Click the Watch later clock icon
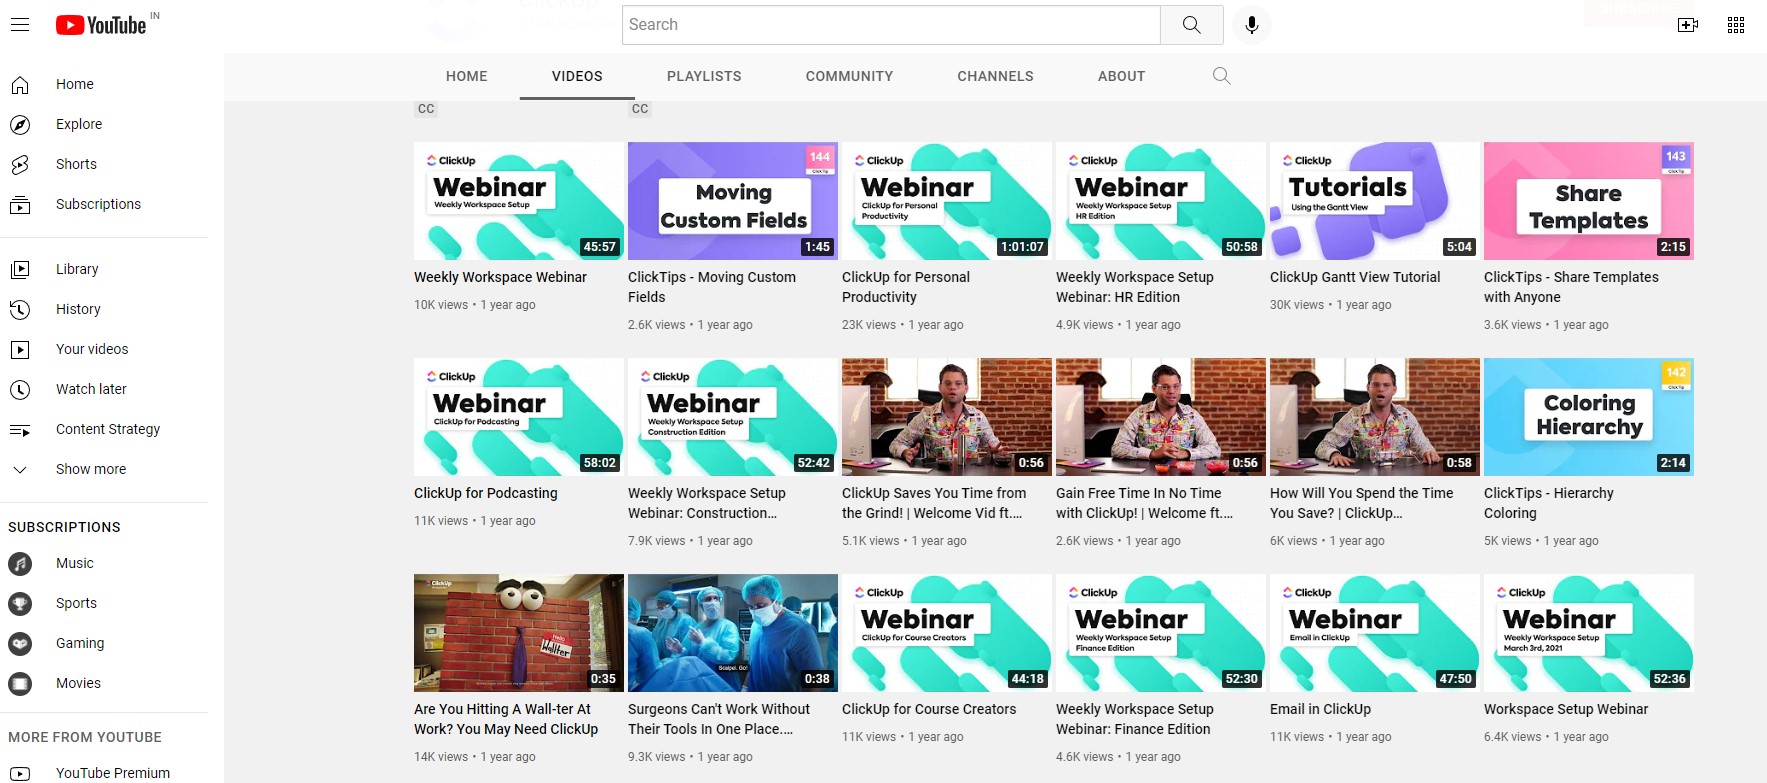This screenshot has height=783, width=1767. pos(20,390)
